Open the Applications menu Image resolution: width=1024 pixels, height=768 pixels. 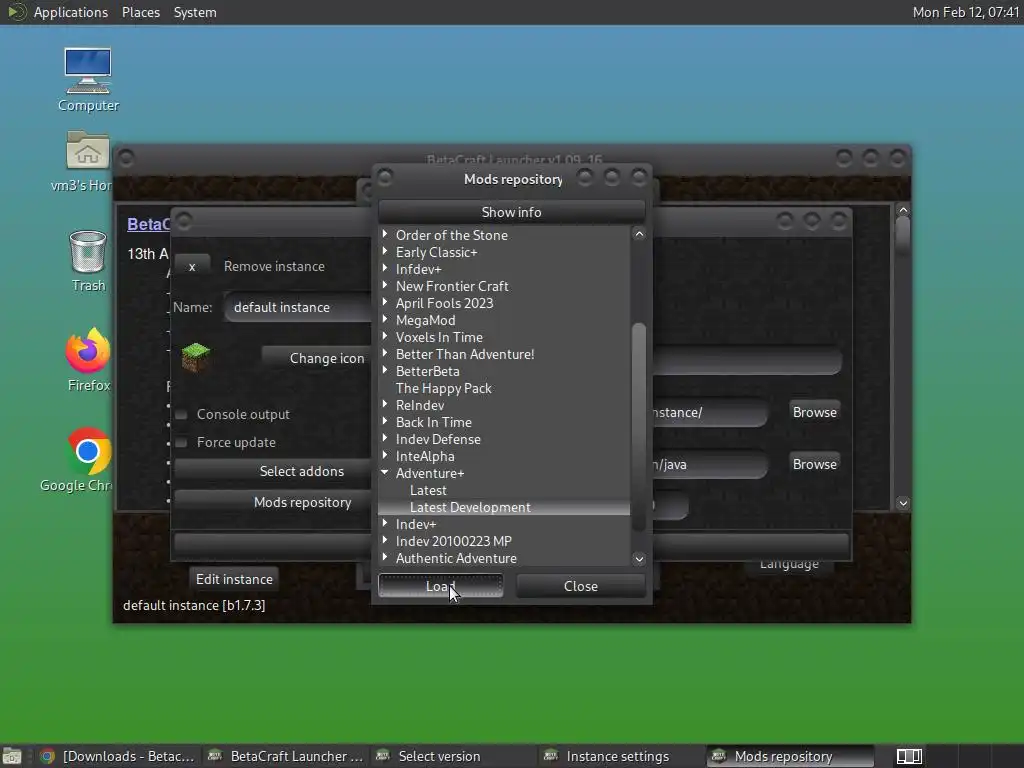[71, 12]
